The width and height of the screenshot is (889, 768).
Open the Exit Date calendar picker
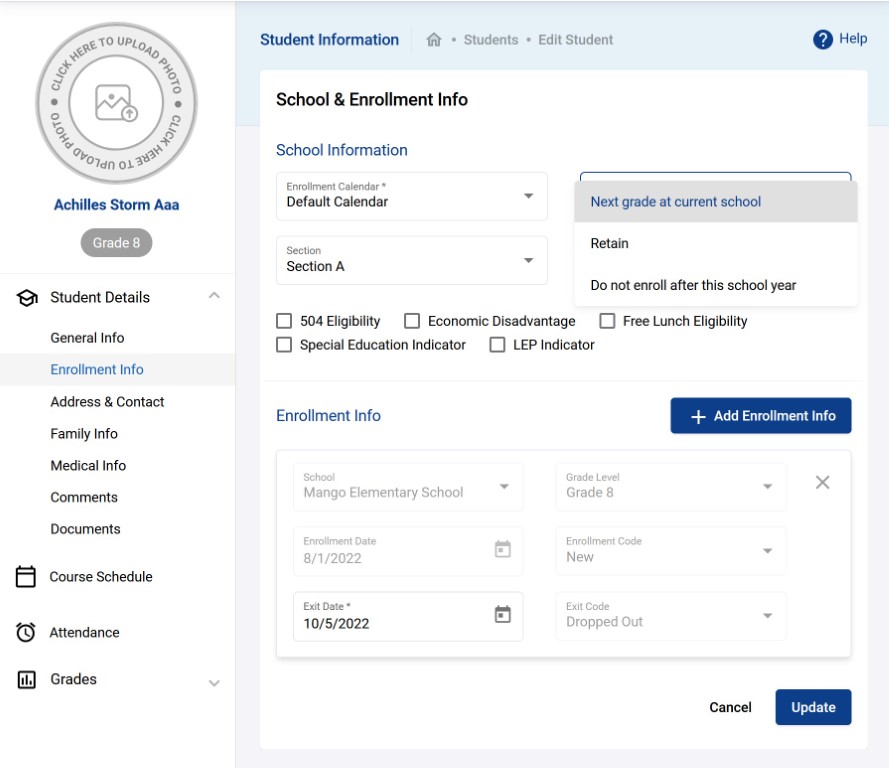pos(505,616)
